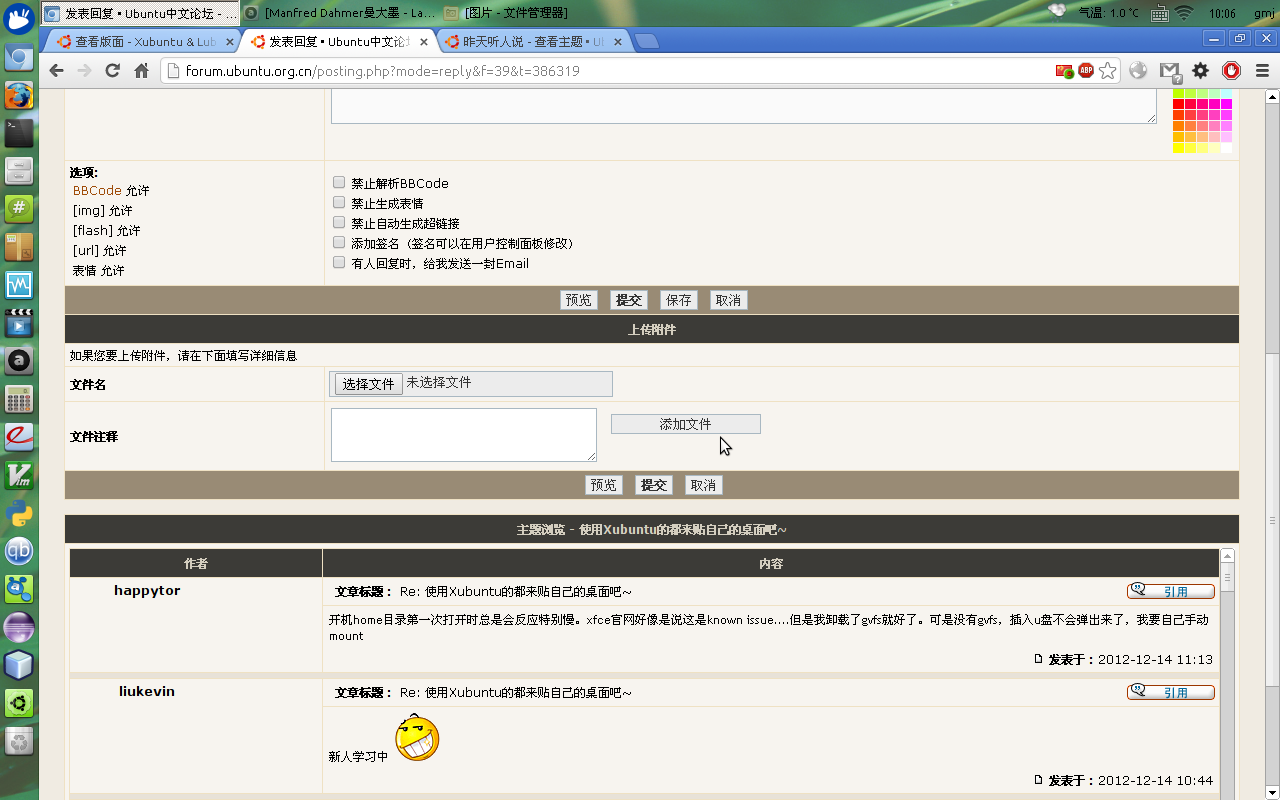Tick 禁止解析BBCode checkbox
This screenshot has width=1280, height=800.
tap(339, 182)
